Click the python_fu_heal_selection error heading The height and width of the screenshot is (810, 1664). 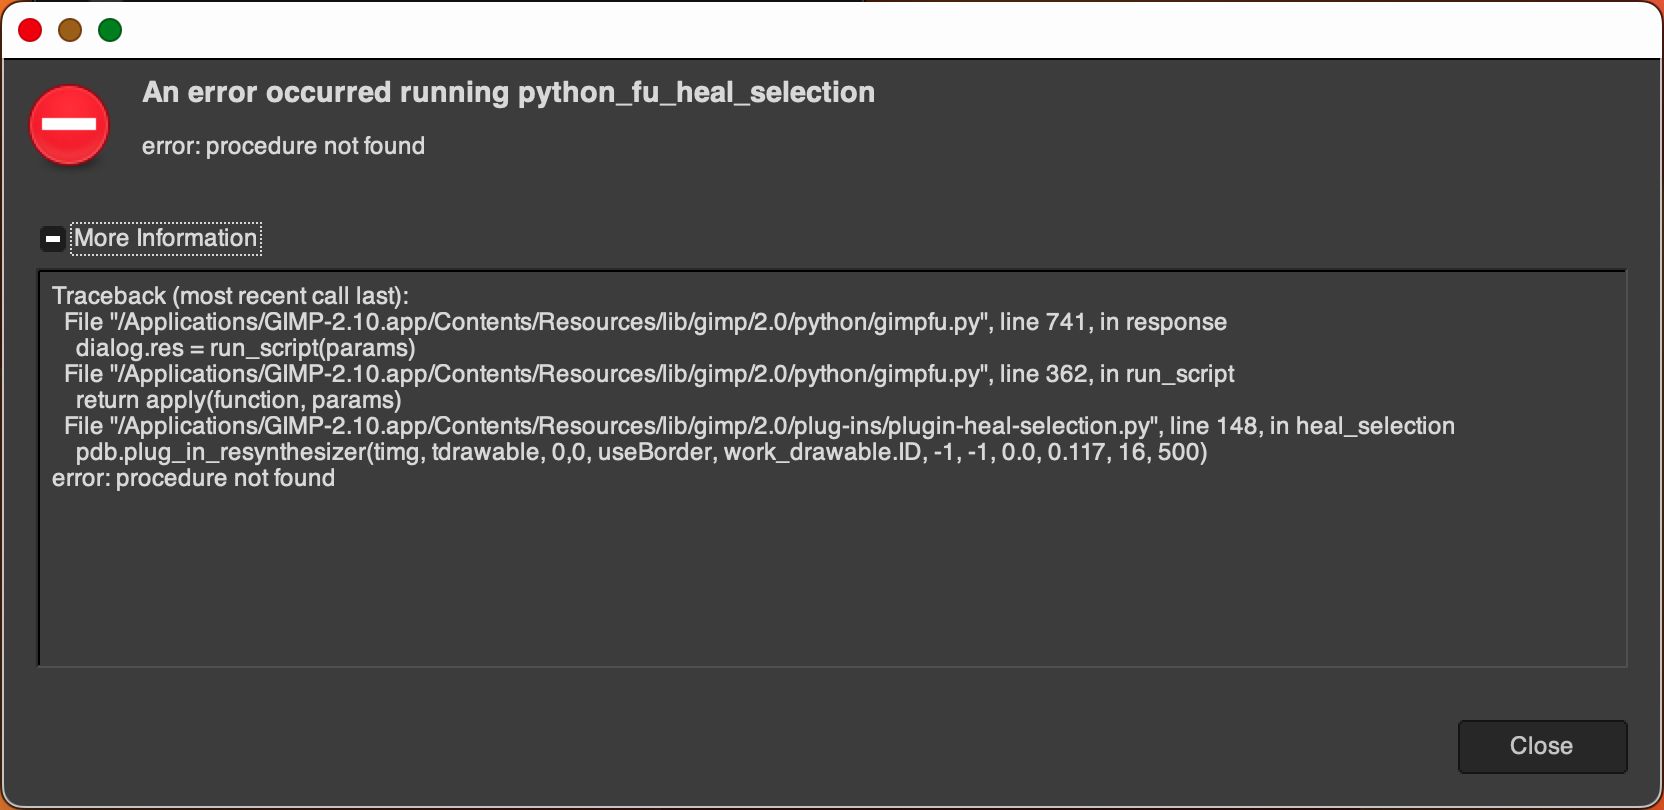[508, 92]
